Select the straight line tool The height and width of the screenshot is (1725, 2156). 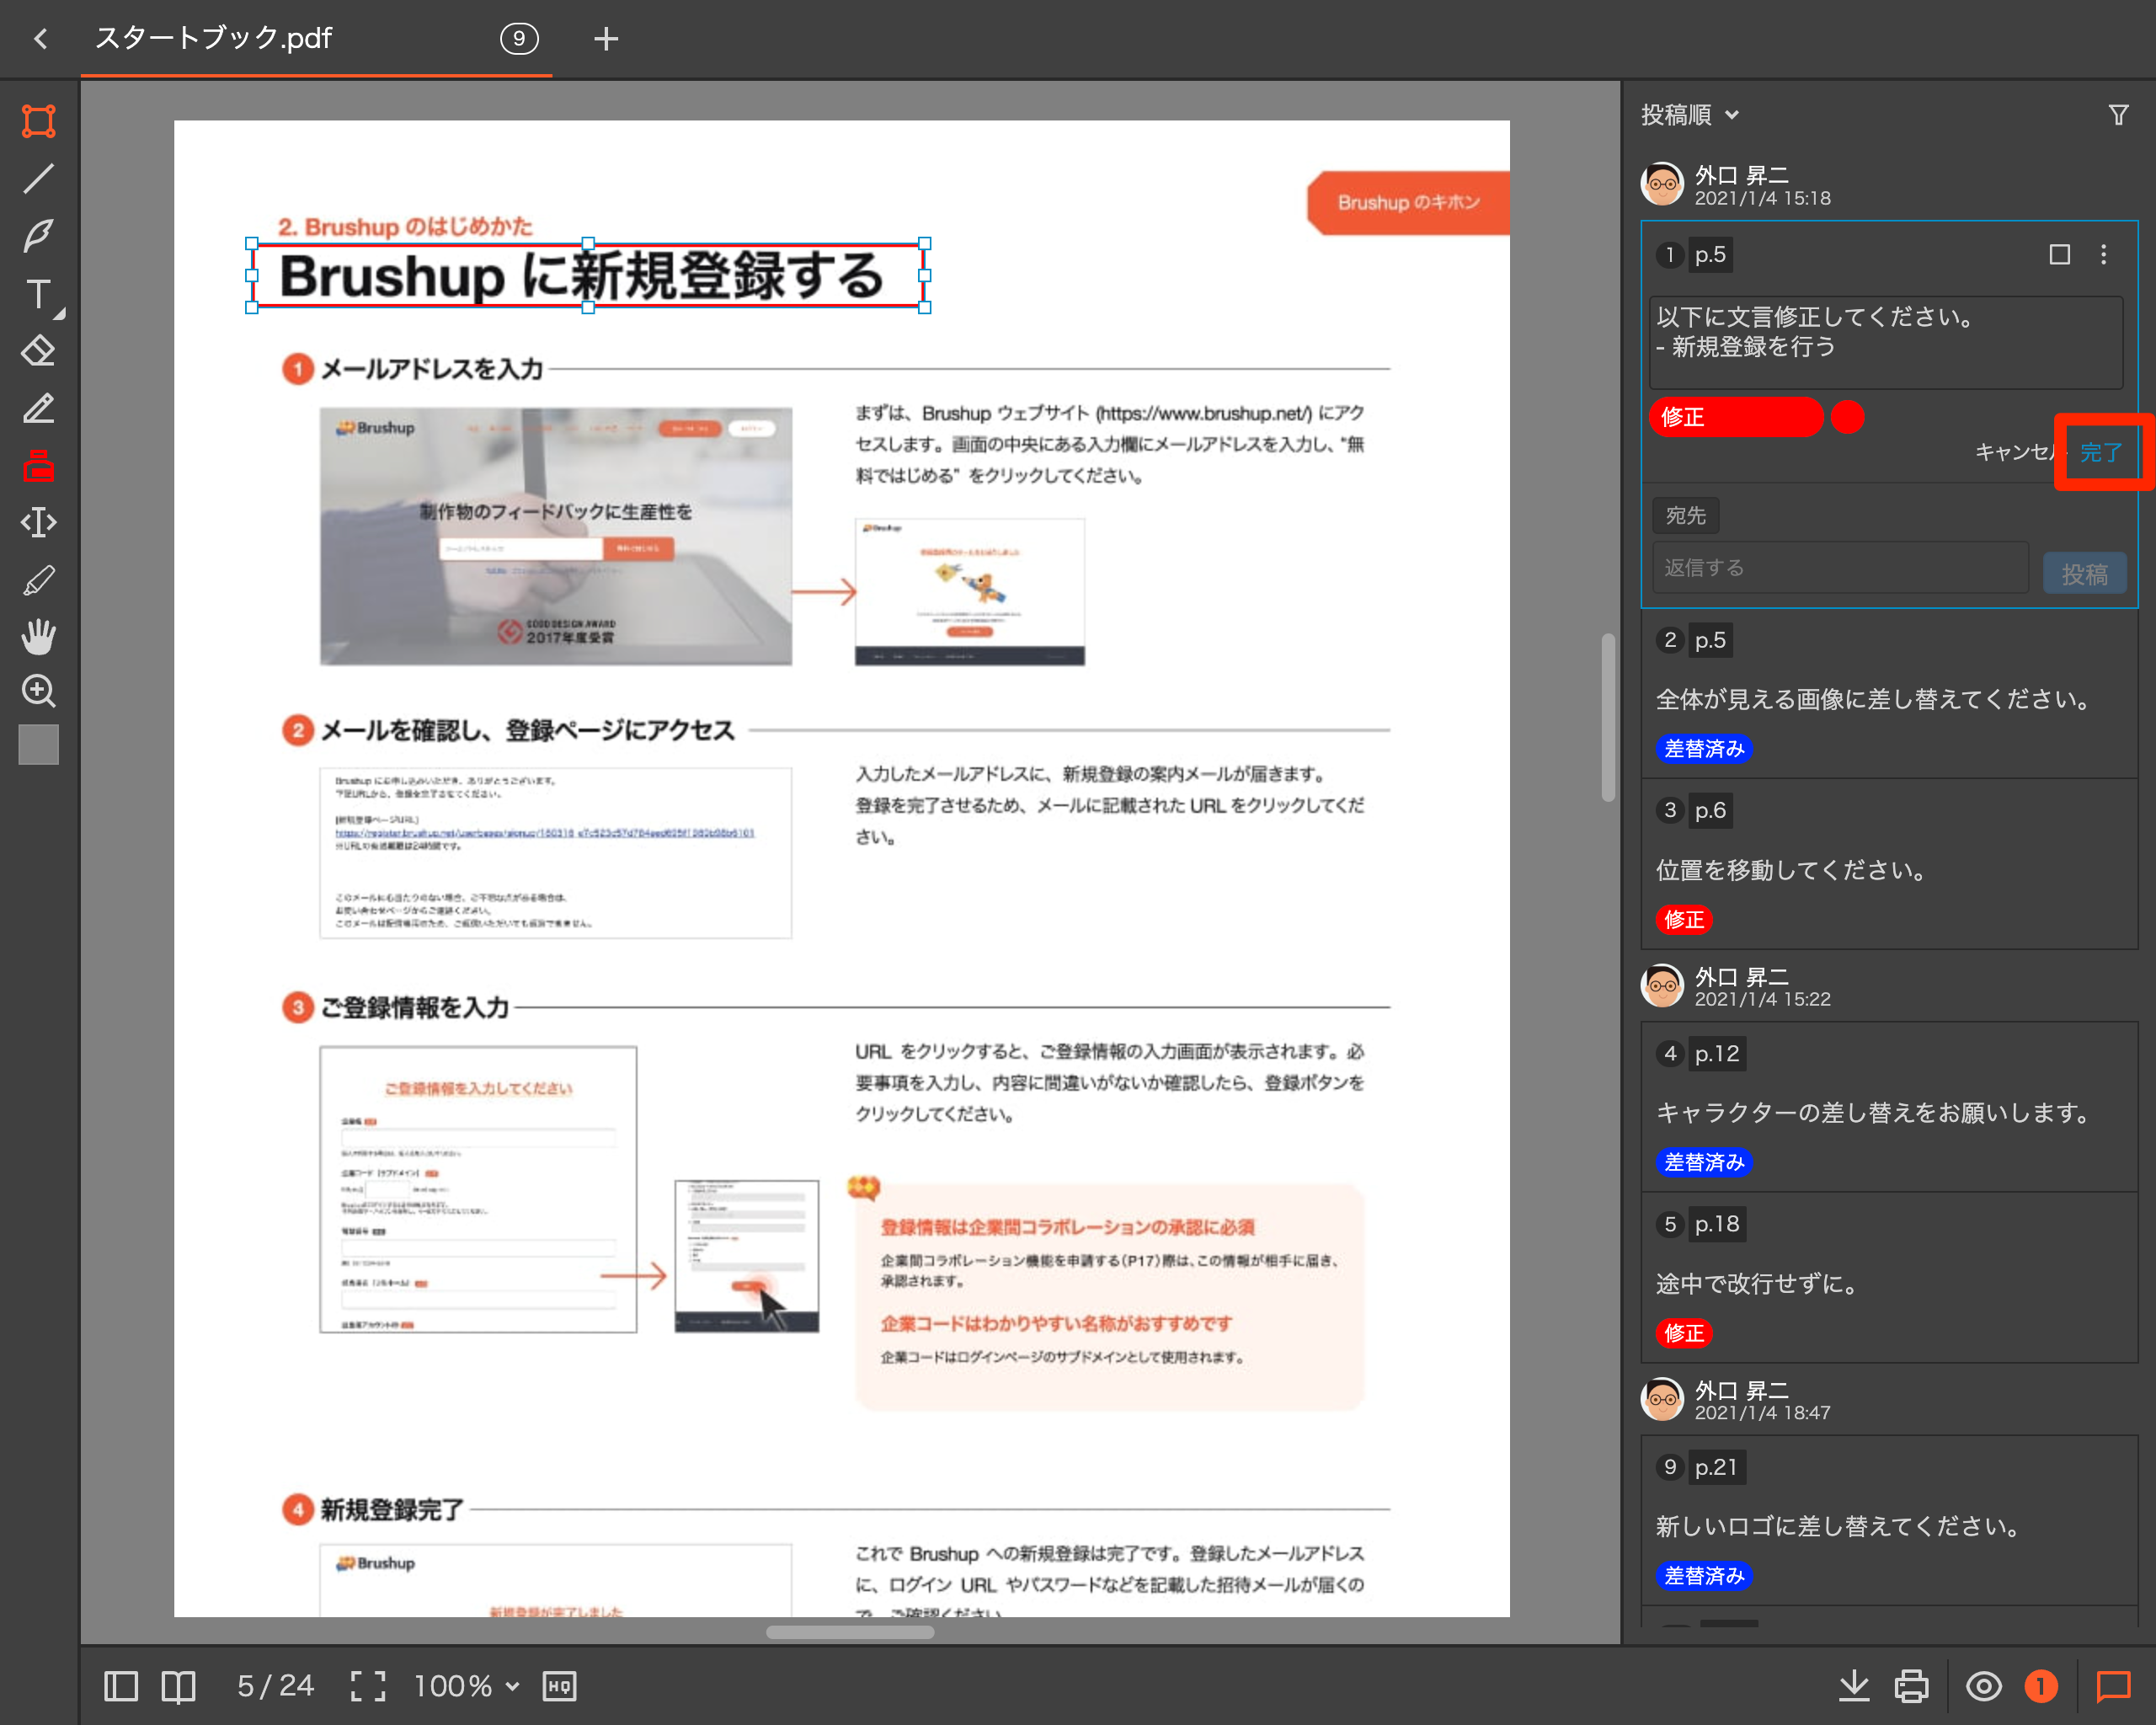point(38,178)
